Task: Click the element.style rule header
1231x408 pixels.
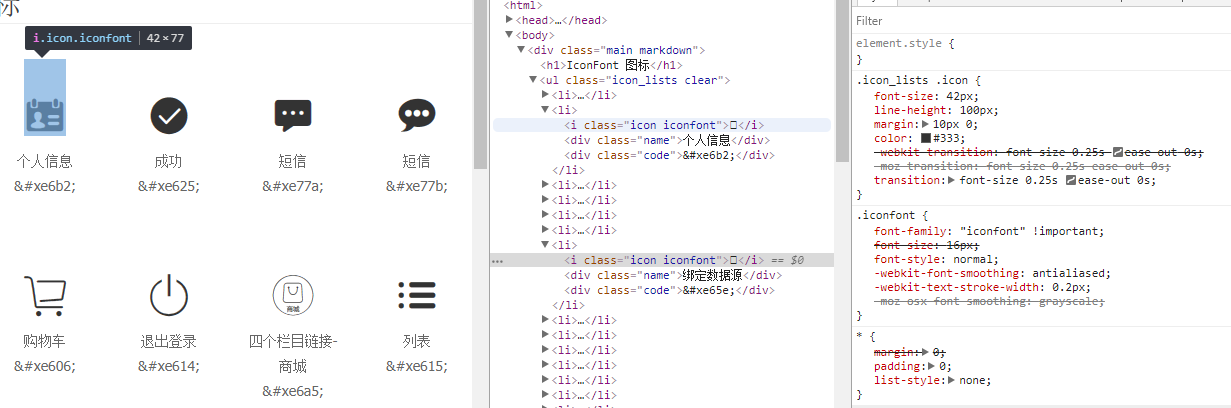Action: pyautogui.click(x=905, y=44)
